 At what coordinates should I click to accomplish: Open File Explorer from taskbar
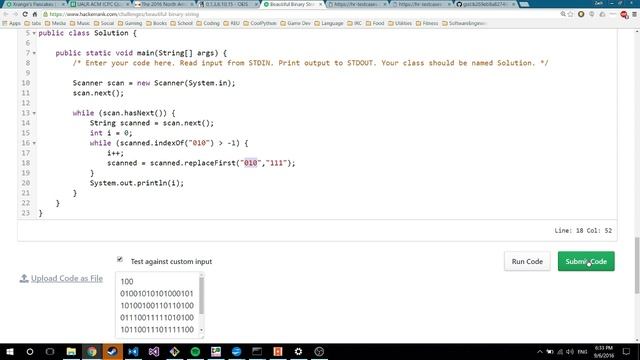tap(71, 351)
